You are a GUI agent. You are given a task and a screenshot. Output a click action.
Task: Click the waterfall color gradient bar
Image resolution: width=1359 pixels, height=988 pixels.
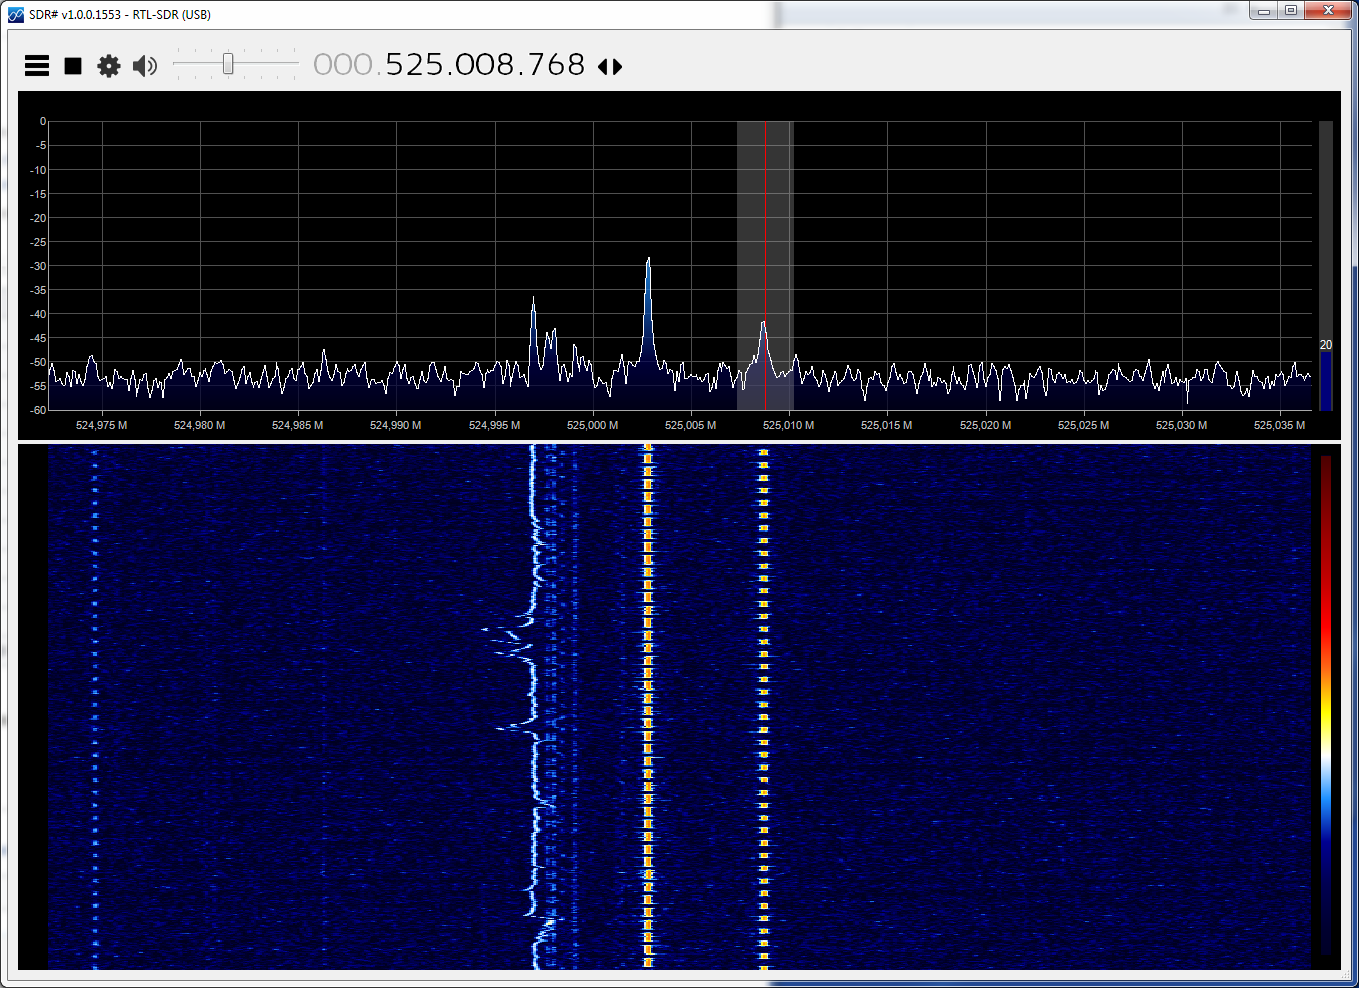pyautogui.click(x=1326, y=706)
